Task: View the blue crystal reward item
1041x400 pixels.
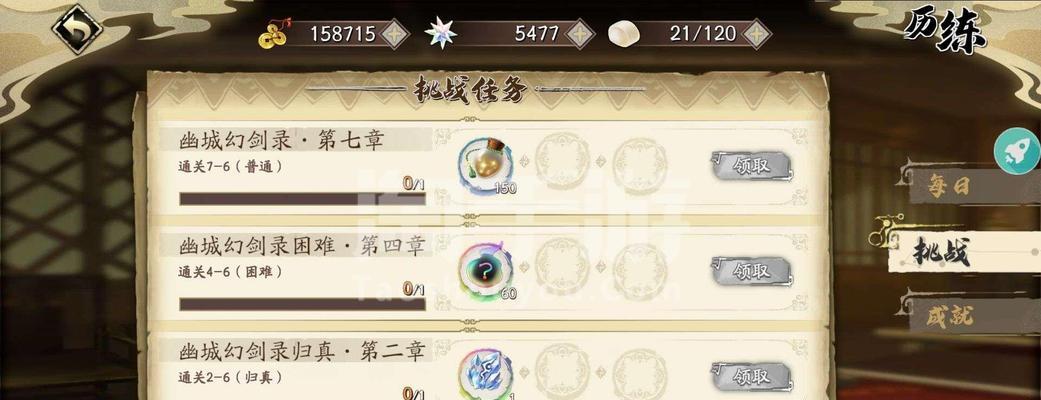Action: (485, 374)
